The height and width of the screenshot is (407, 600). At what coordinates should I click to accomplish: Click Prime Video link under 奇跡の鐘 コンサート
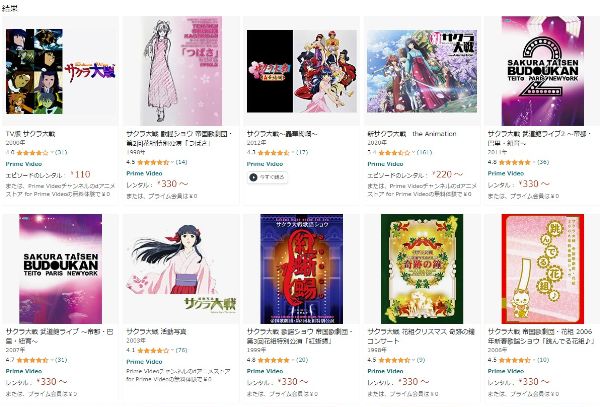[385, 371]
